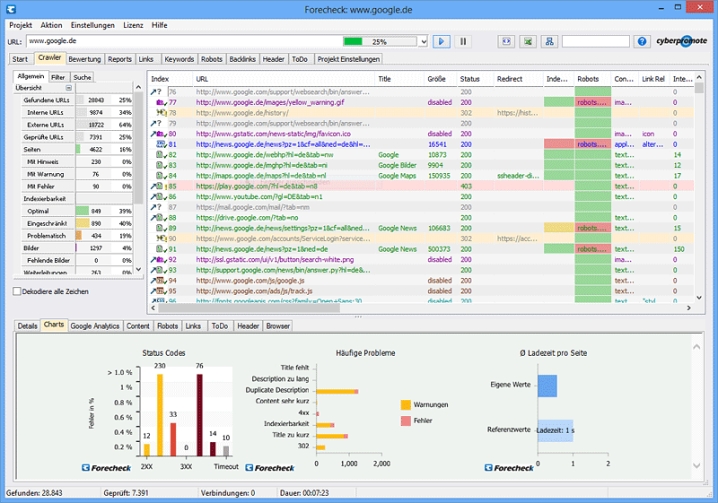Click the blue help question mark icon
718x503 pixels.
coord(642,41)
